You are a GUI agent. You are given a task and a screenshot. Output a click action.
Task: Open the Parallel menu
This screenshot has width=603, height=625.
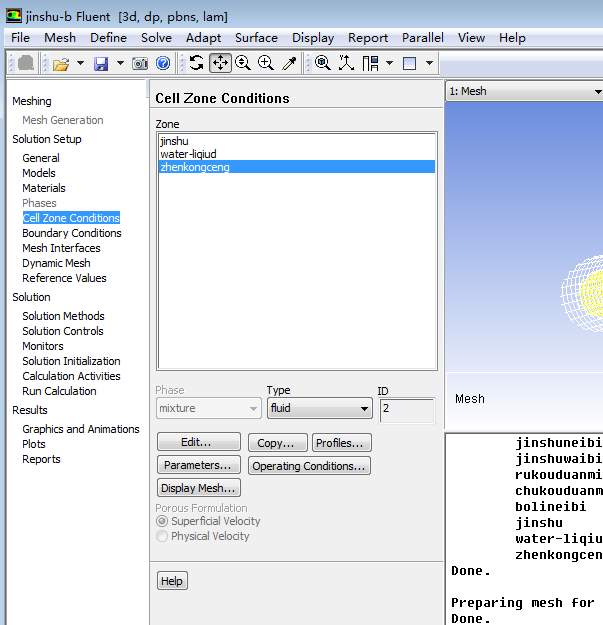[x=423, y=38]
